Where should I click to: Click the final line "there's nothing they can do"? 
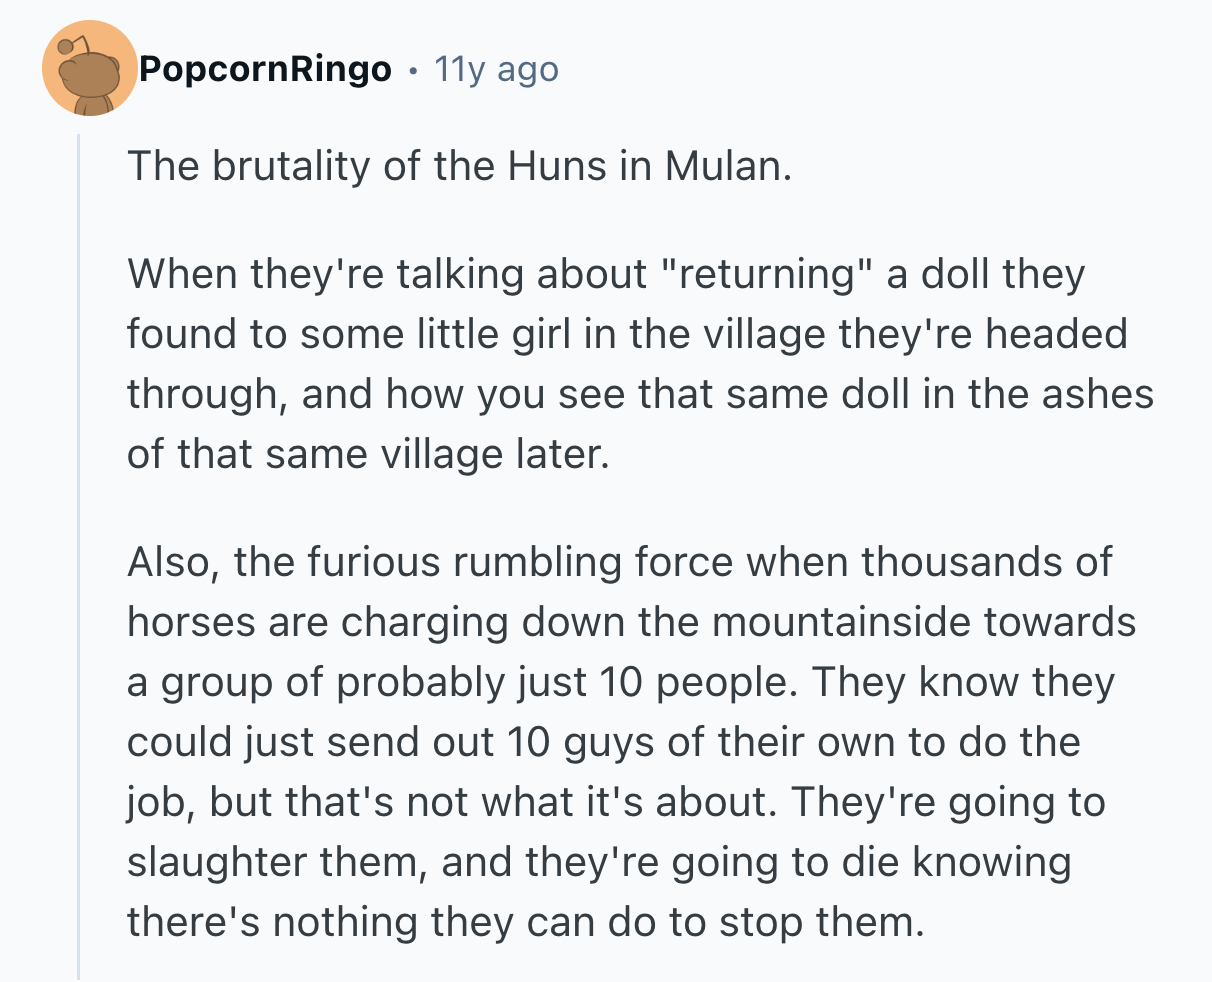coord(521,922)
